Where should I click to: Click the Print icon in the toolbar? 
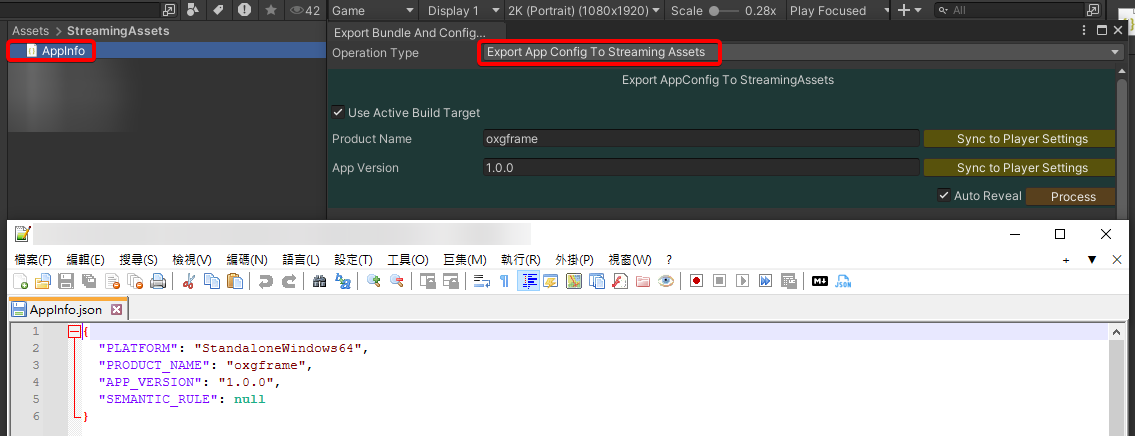point(158,282)
